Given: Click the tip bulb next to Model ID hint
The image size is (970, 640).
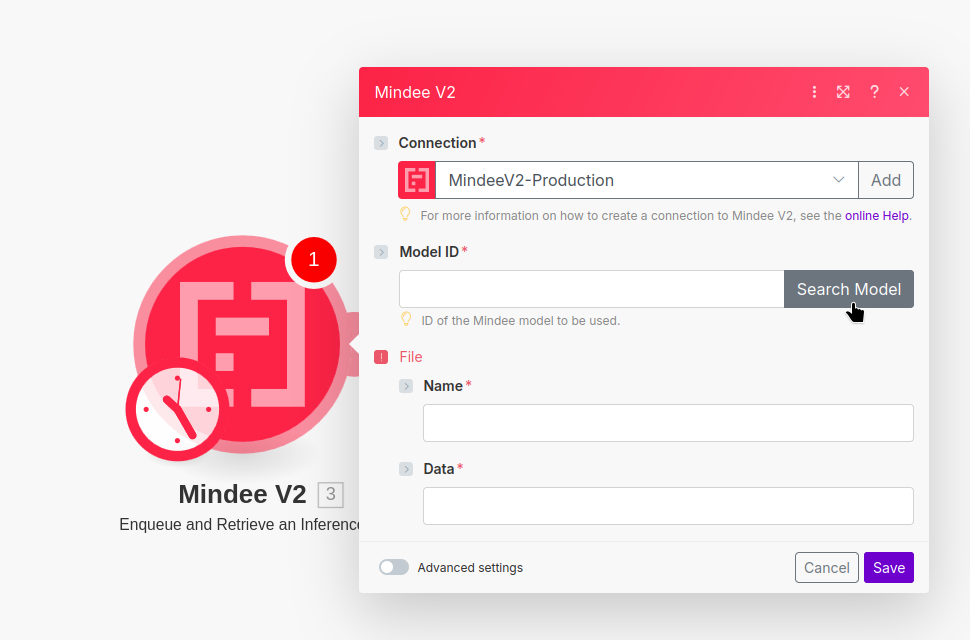Looking at the screenshot, I should tap(404, 320).
